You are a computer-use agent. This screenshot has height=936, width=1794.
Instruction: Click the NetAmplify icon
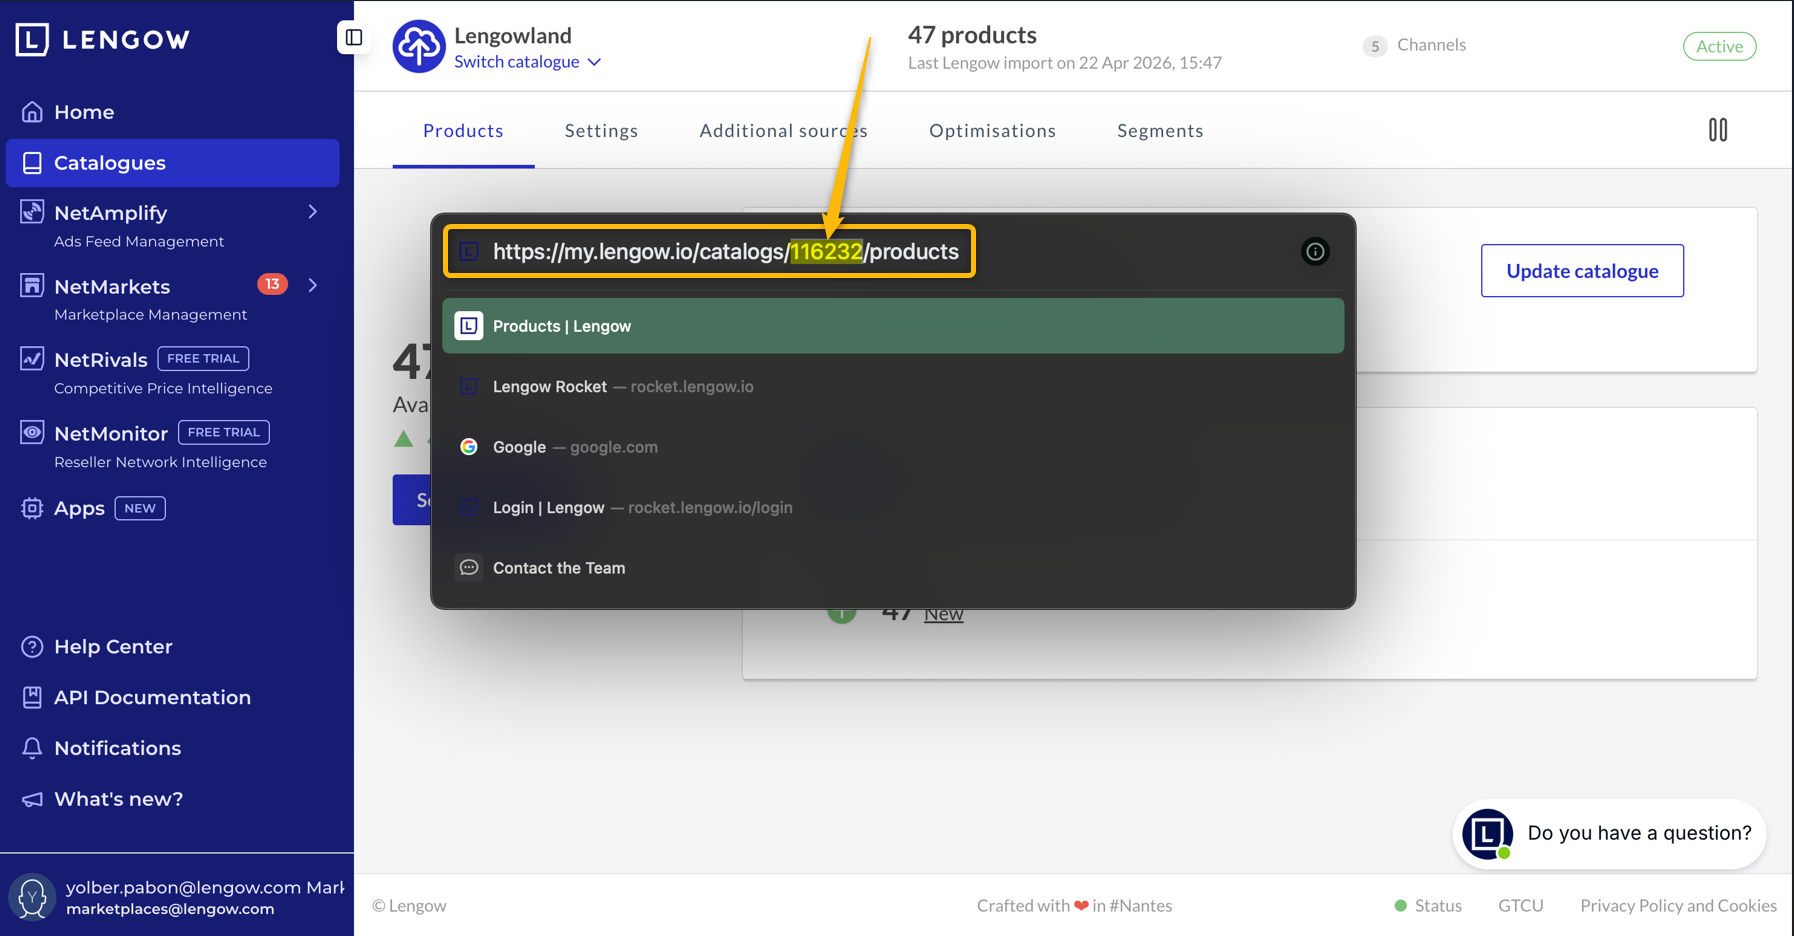pos(32,212)
